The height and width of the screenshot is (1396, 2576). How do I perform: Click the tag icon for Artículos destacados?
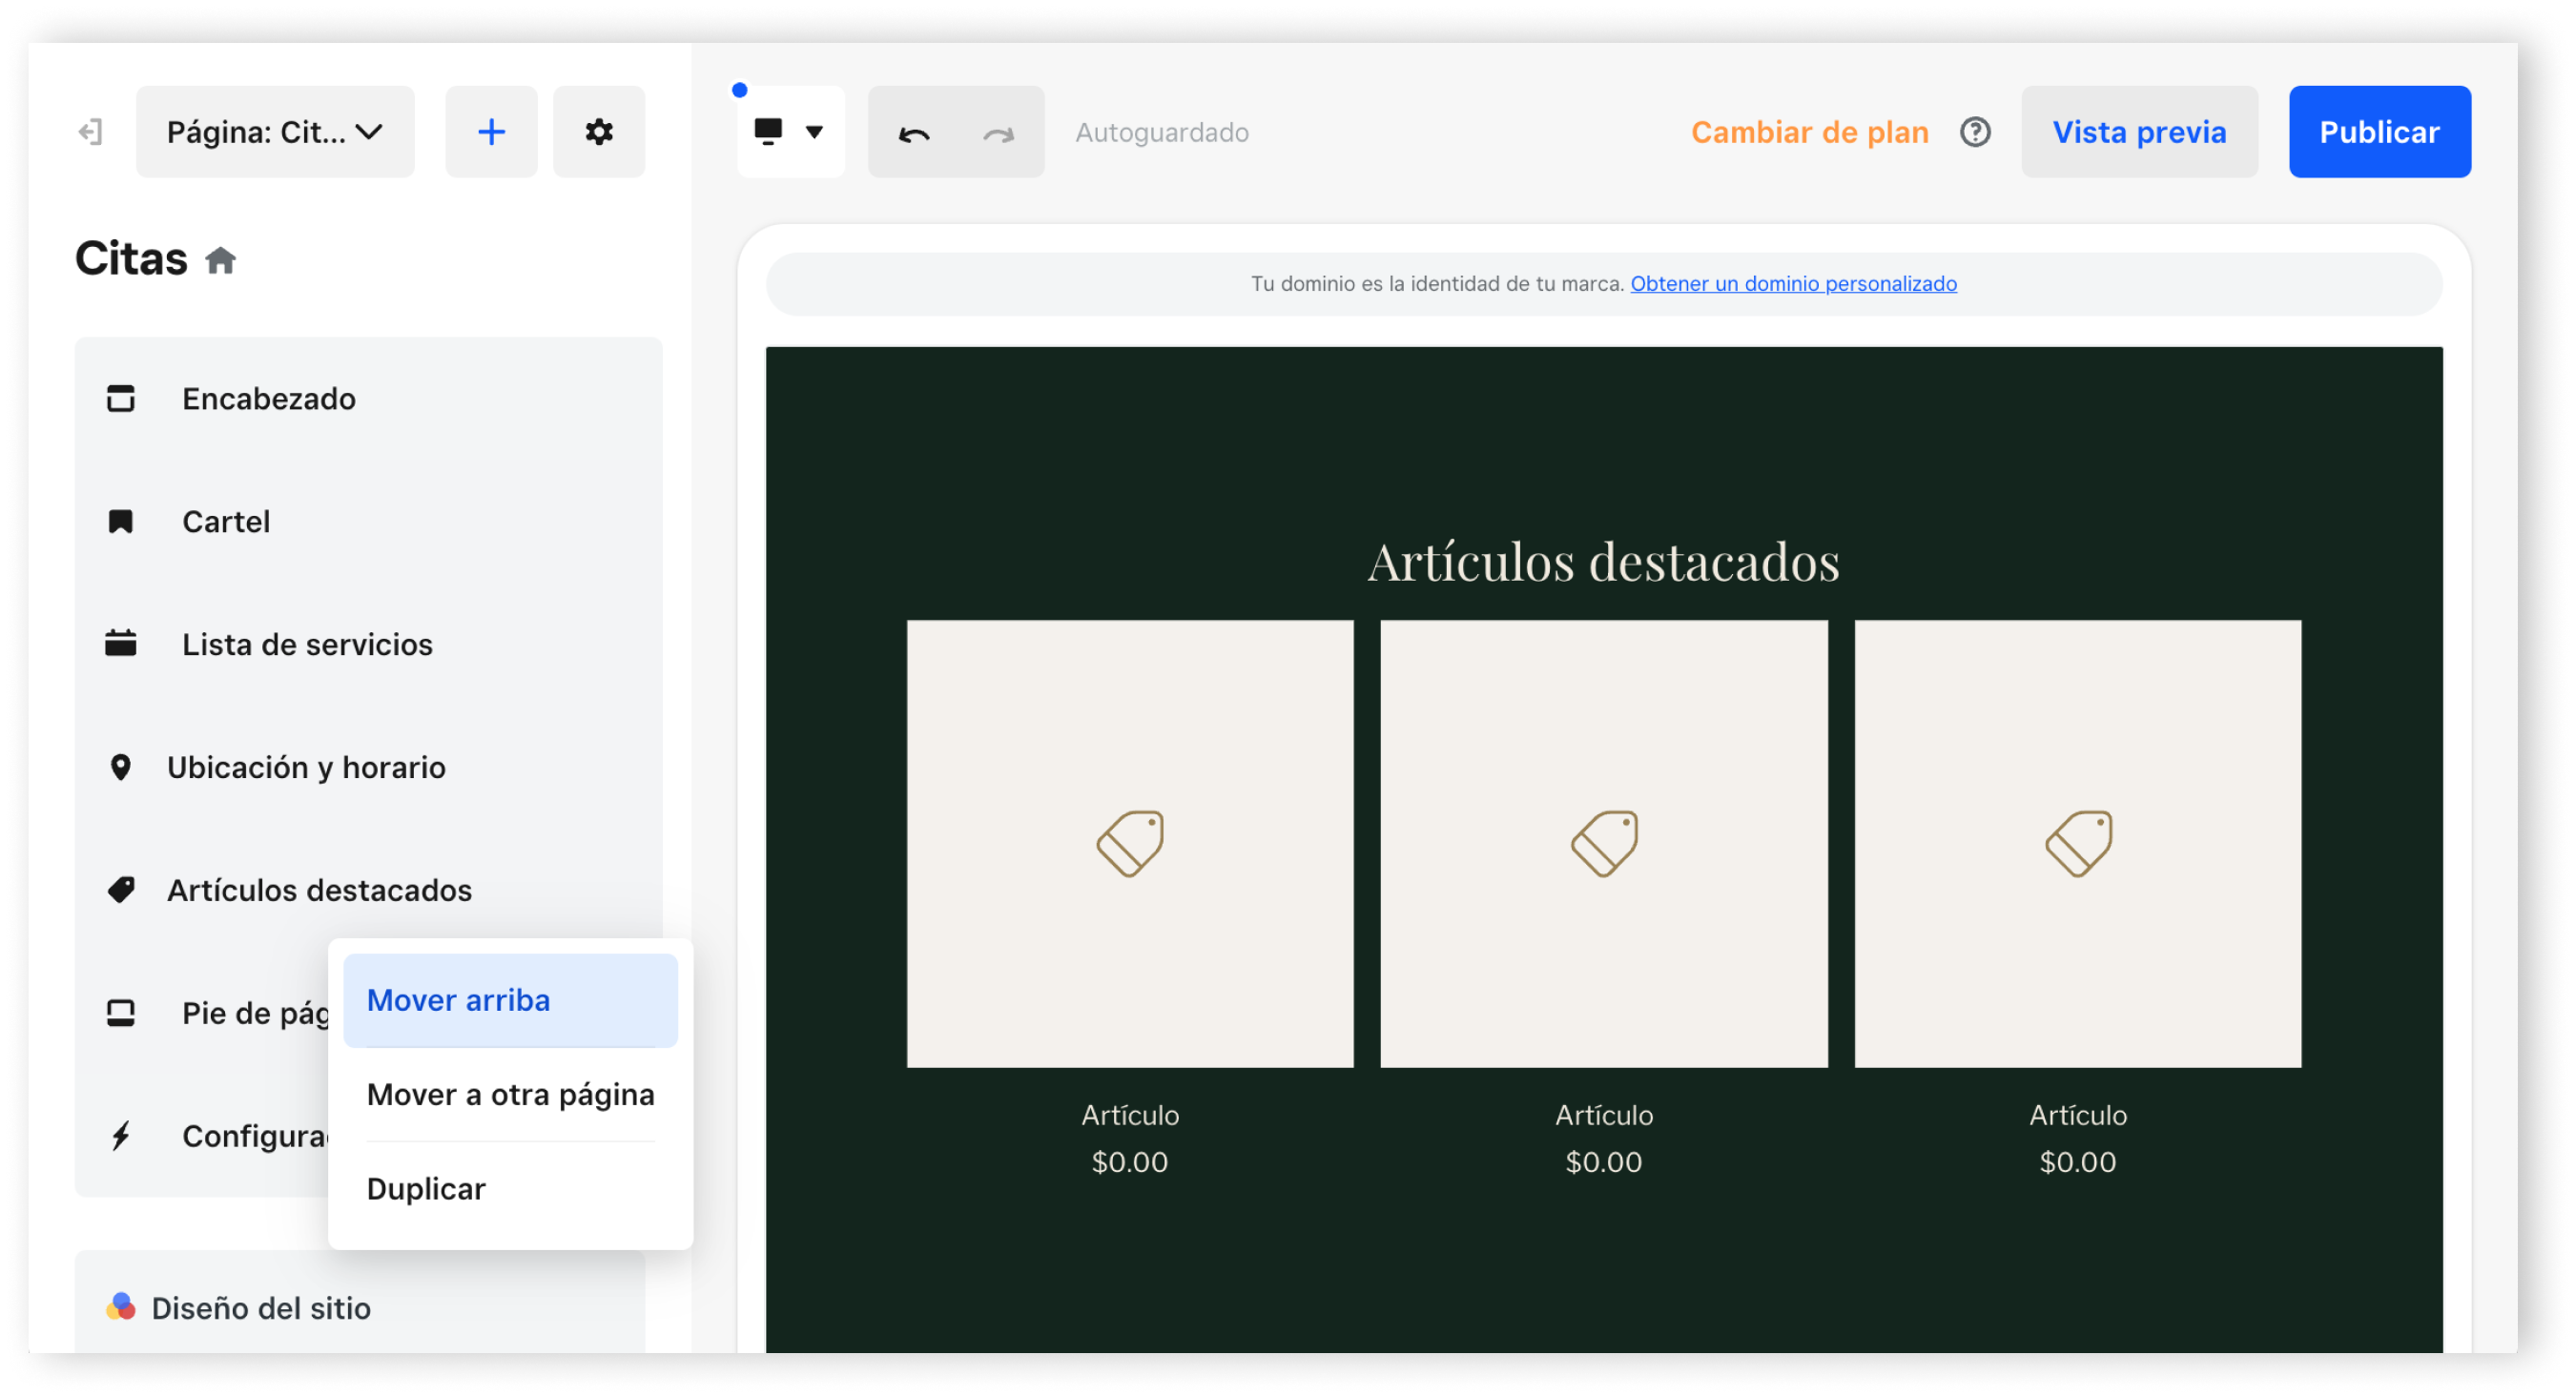pyautogui.click(x=121, y=890)
